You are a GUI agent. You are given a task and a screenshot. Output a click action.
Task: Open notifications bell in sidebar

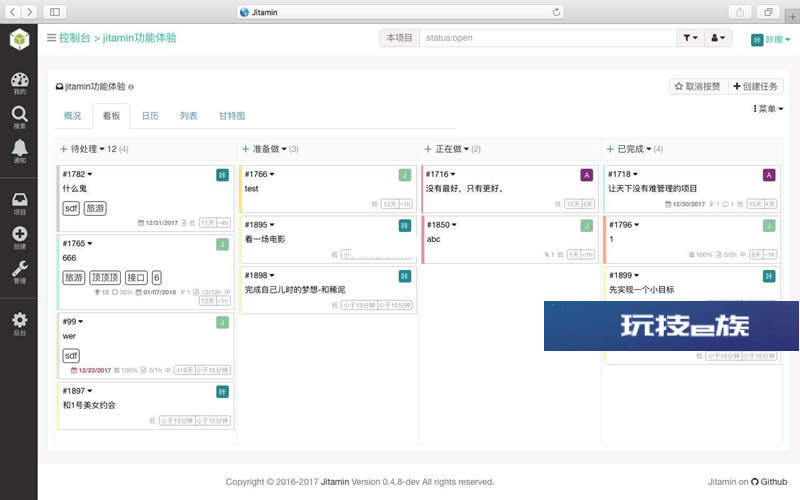[x=19, y=148]
